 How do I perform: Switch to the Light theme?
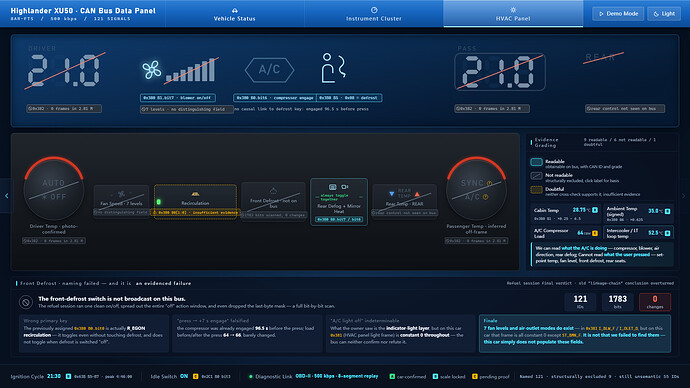[x=664, y=14]
